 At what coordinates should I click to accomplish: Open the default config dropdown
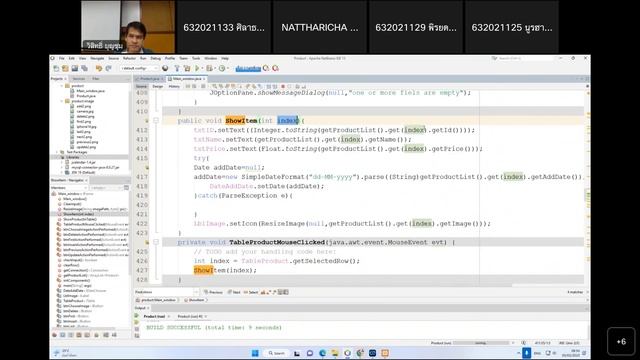coord(139,68)
